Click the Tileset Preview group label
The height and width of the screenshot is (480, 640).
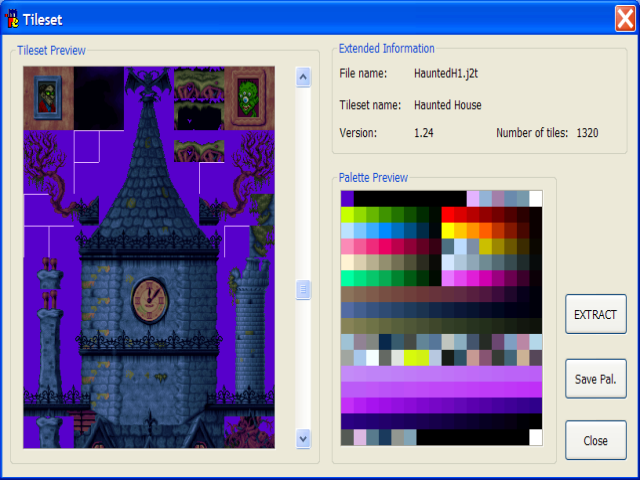tap(51, 51)
